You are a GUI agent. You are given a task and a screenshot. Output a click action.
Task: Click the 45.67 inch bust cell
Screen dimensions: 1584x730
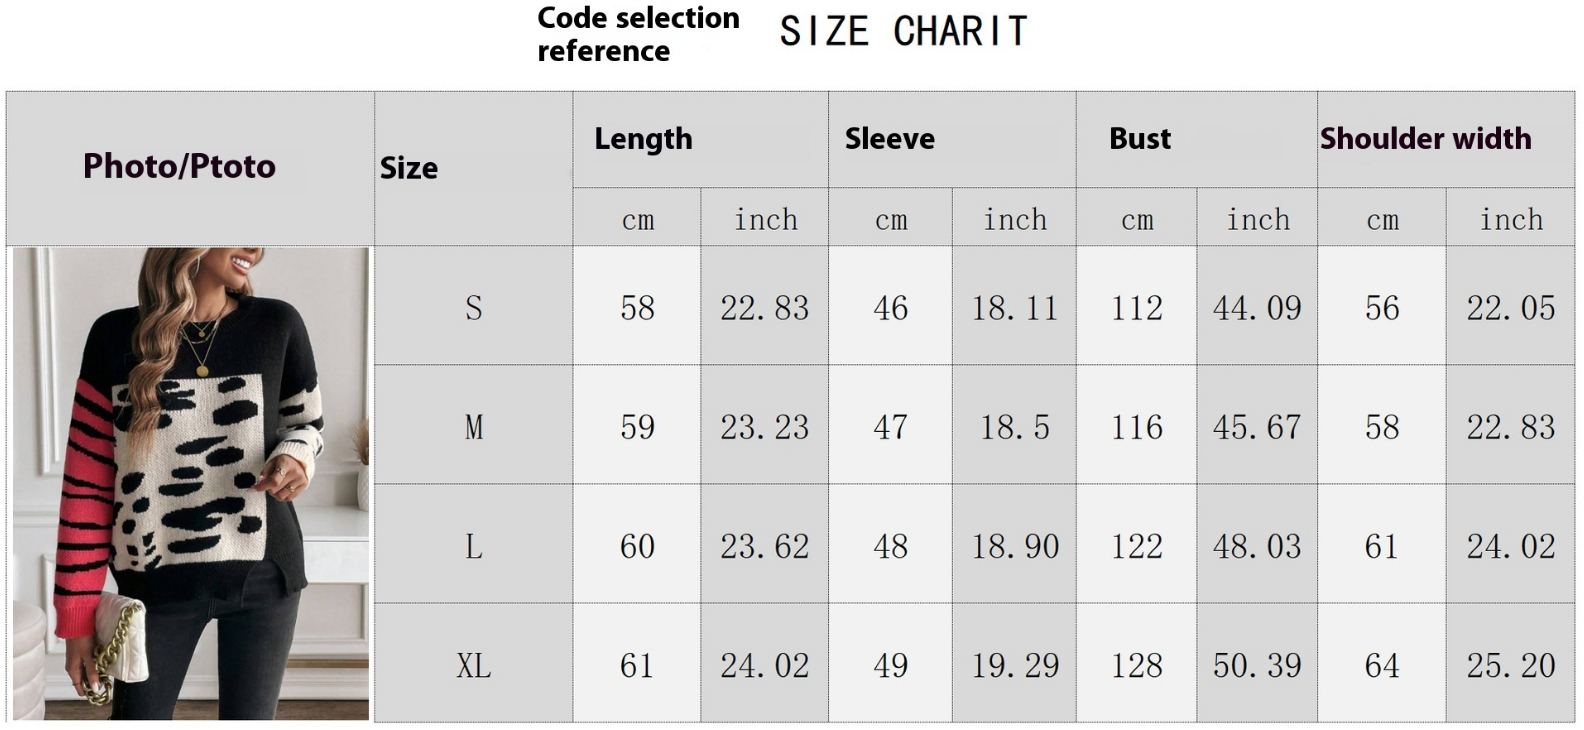coord(1257,427)
